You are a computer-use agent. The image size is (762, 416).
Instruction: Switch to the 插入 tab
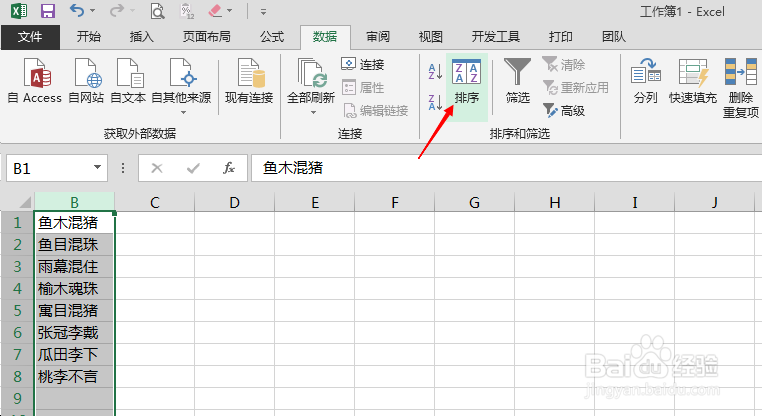141,37
